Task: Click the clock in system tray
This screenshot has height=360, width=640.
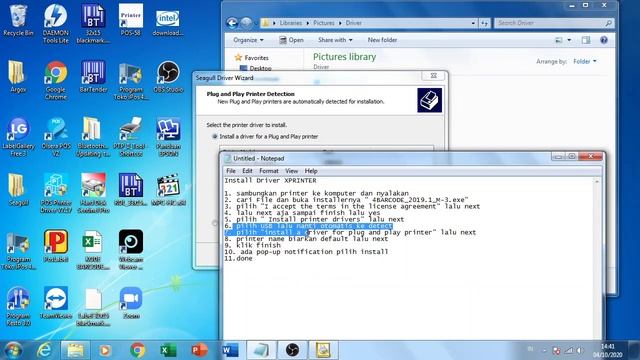Action: click(x=608, y=351)
